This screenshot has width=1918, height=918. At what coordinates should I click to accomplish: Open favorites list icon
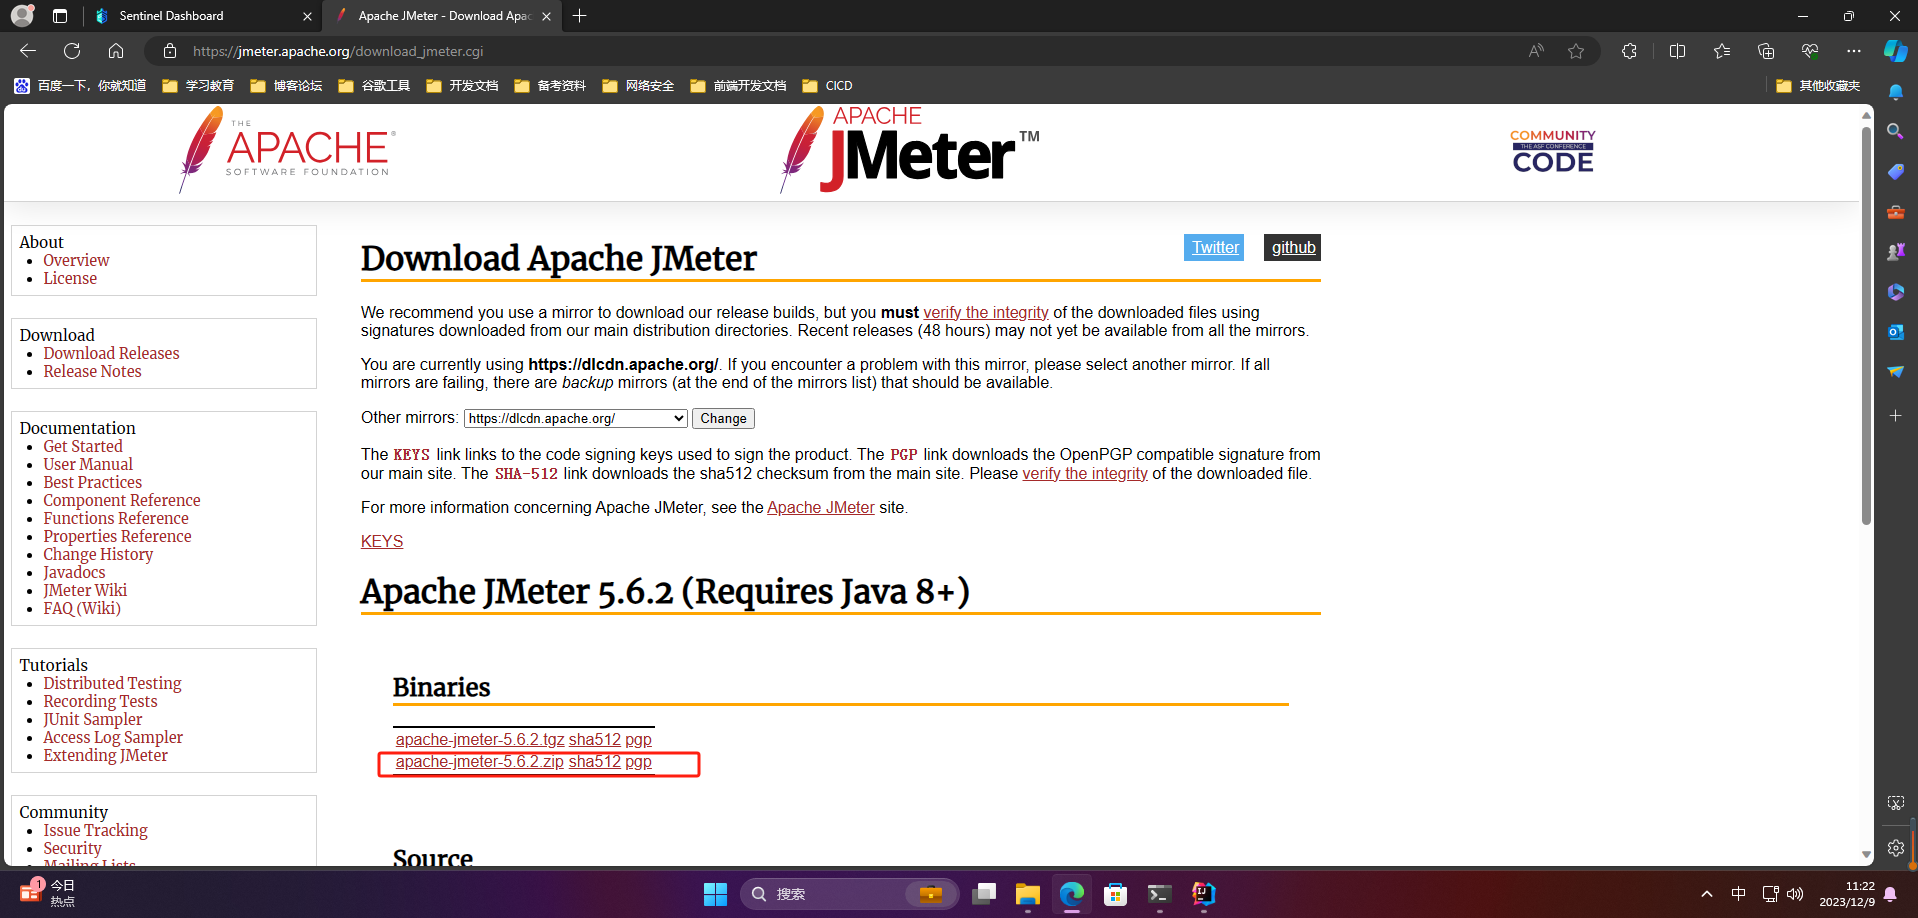[1722, 51]
